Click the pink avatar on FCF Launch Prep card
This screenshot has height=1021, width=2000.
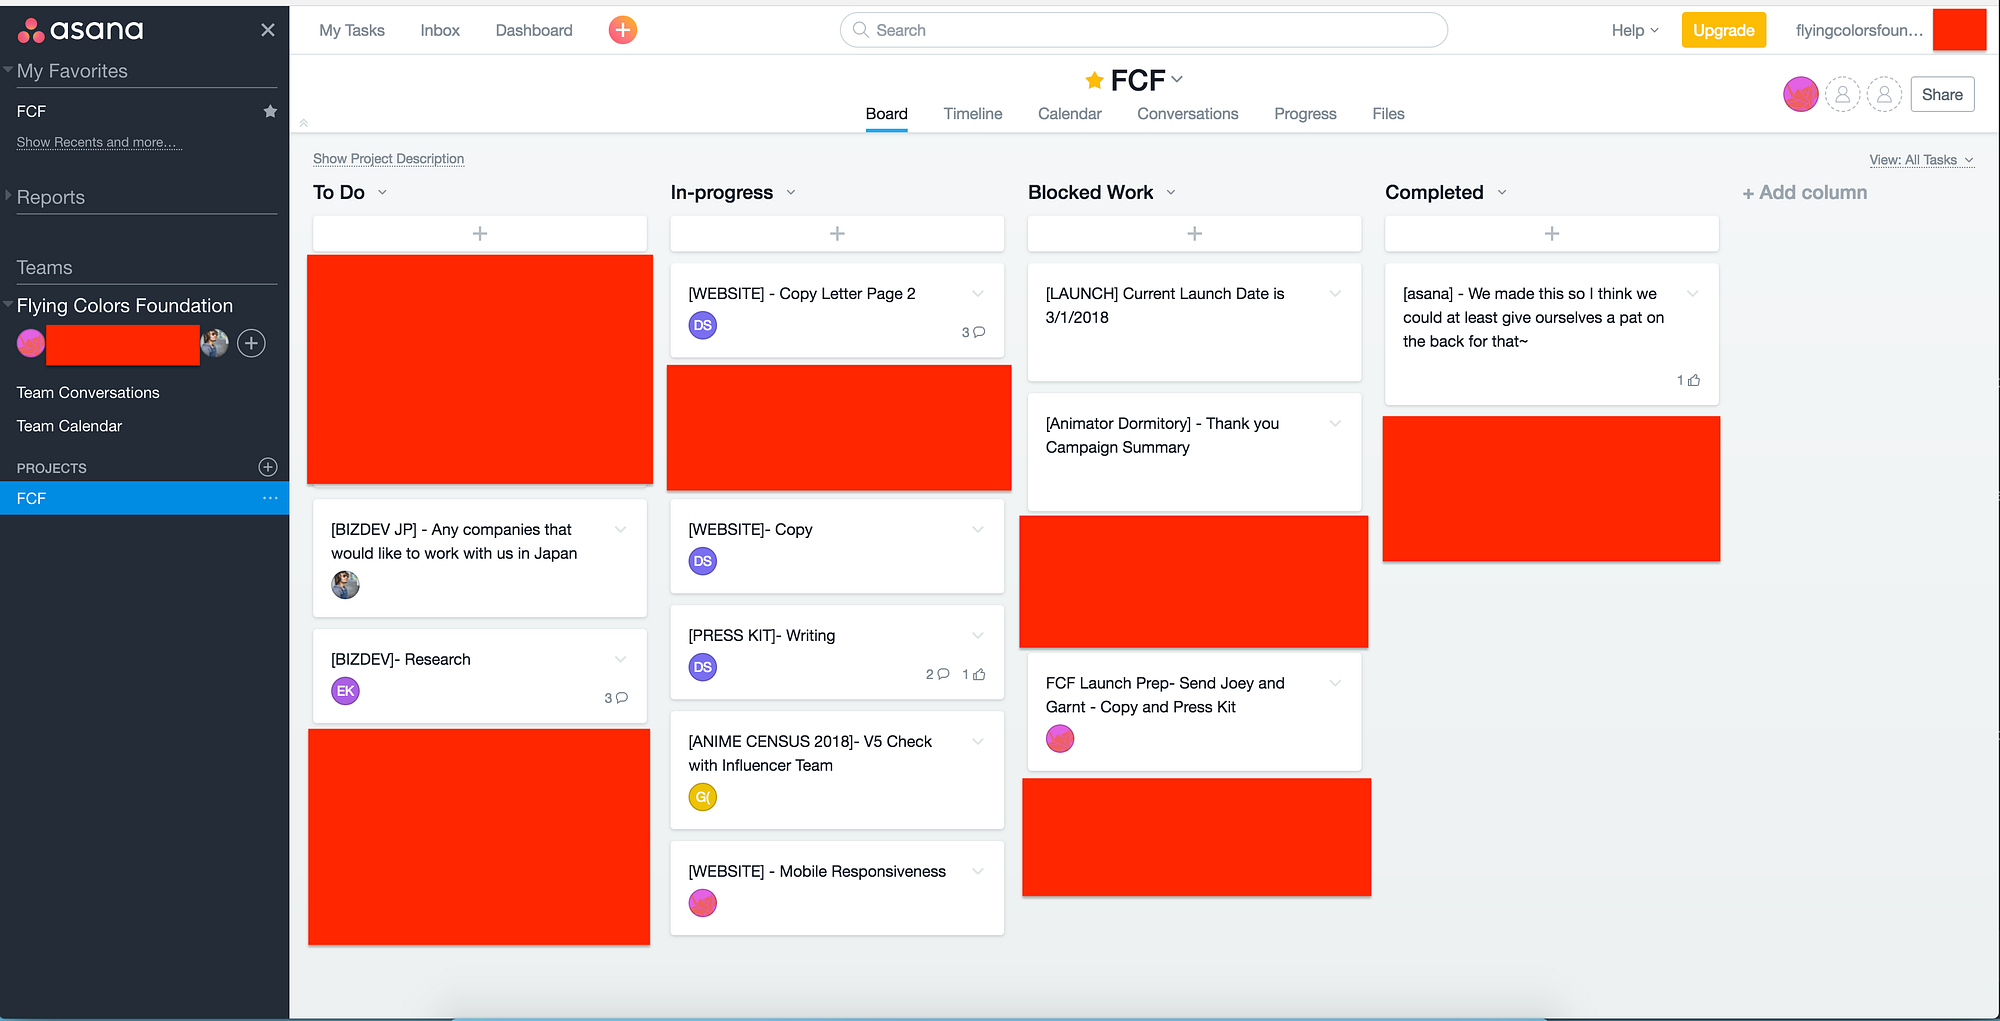tap(1060, 739)
